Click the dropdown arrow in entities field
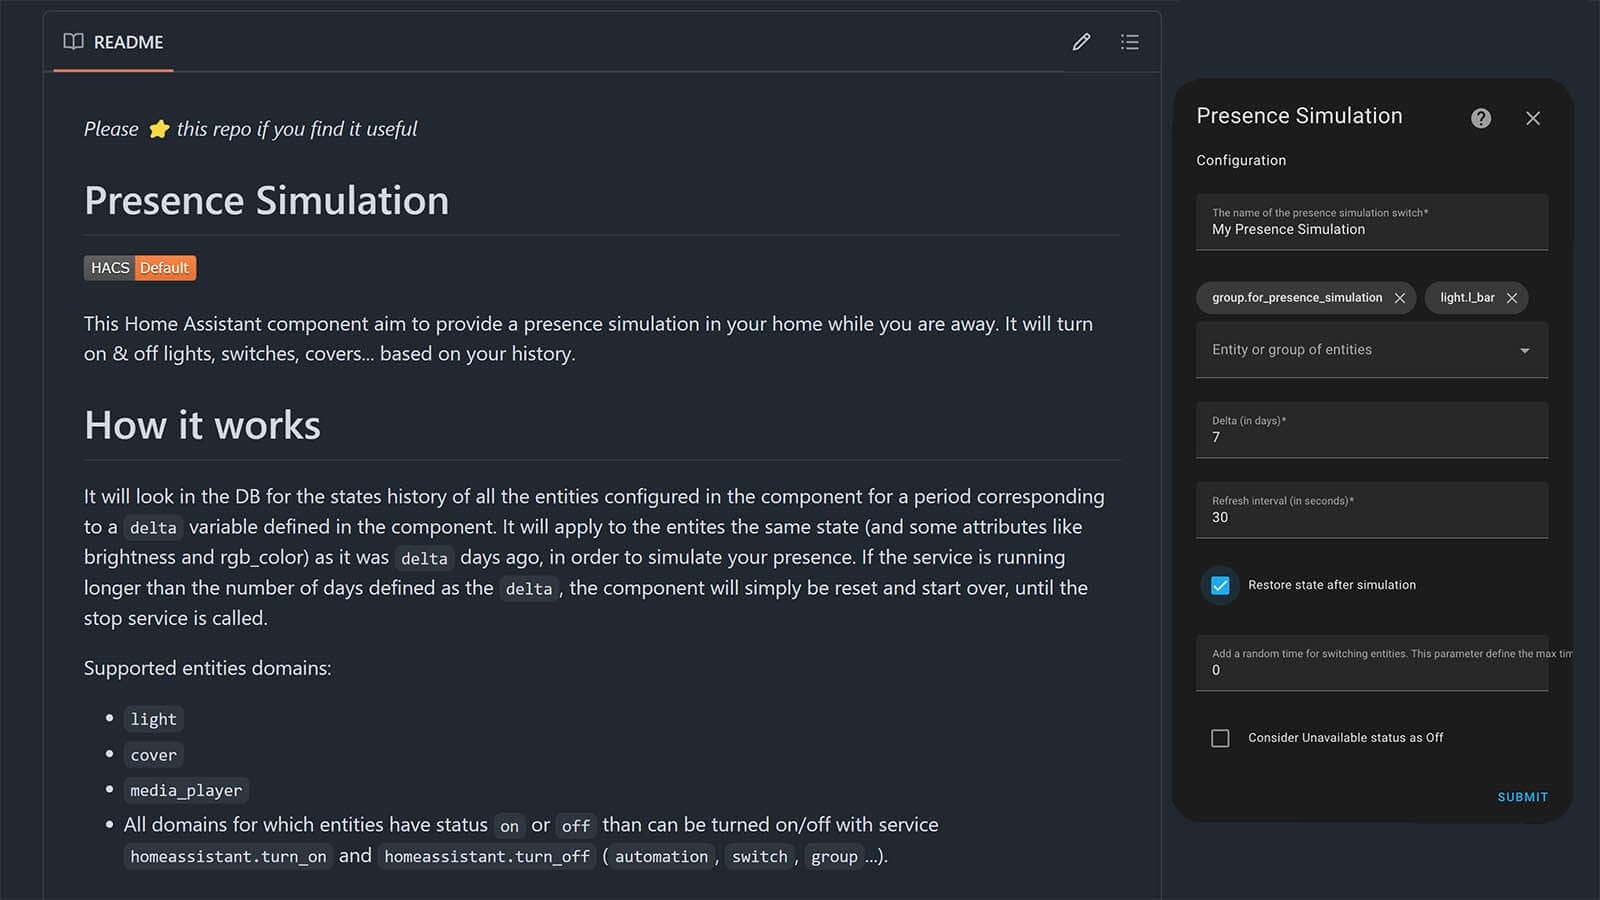 (1524, 351)
